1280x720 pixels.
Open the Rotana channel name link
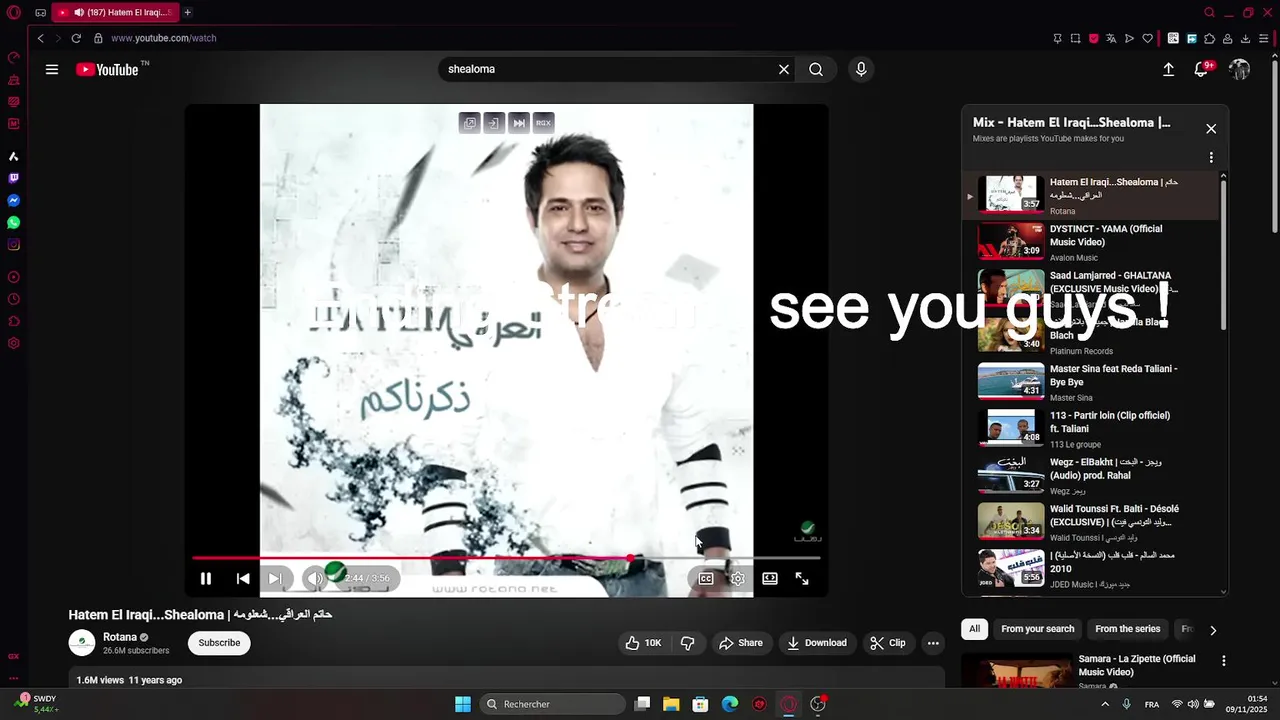click(x=120, y=637)
